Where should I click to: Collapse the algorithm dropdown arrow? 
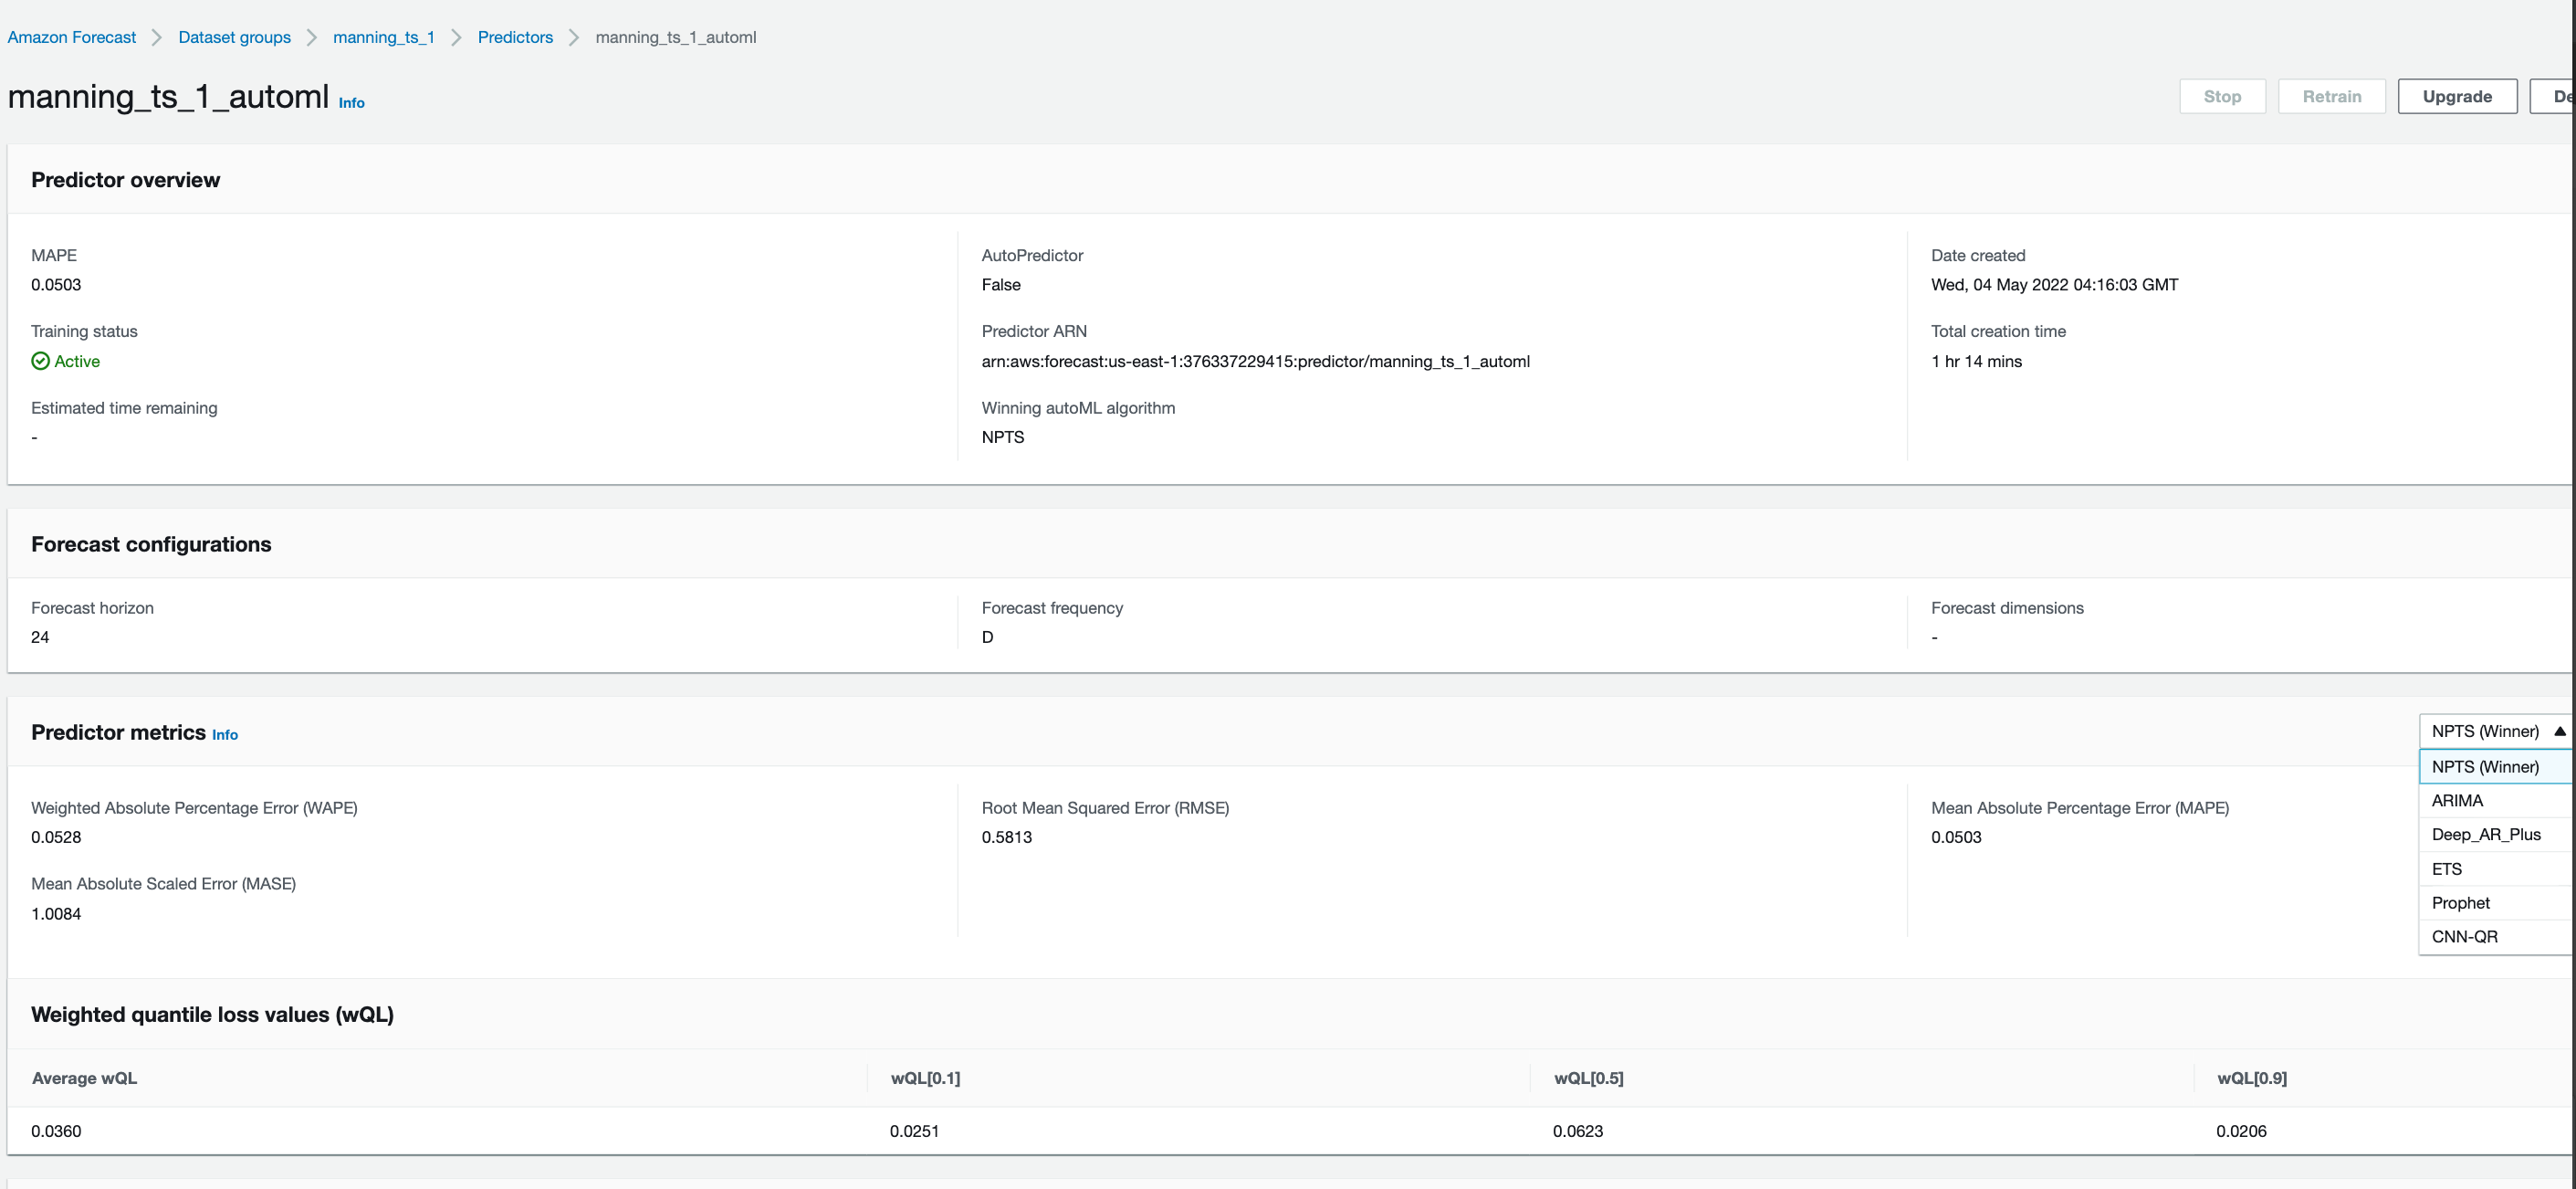[2559, 731]
